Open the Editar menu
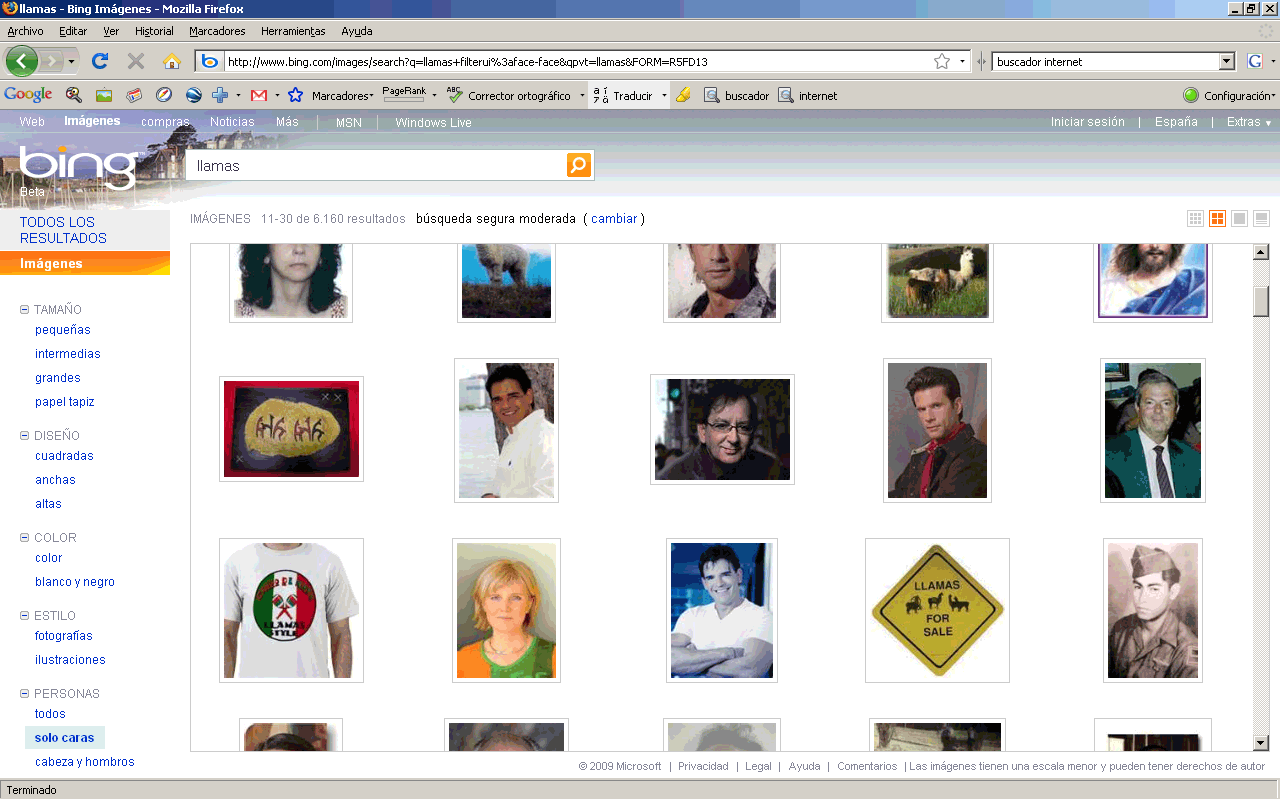 coord(73,31)
